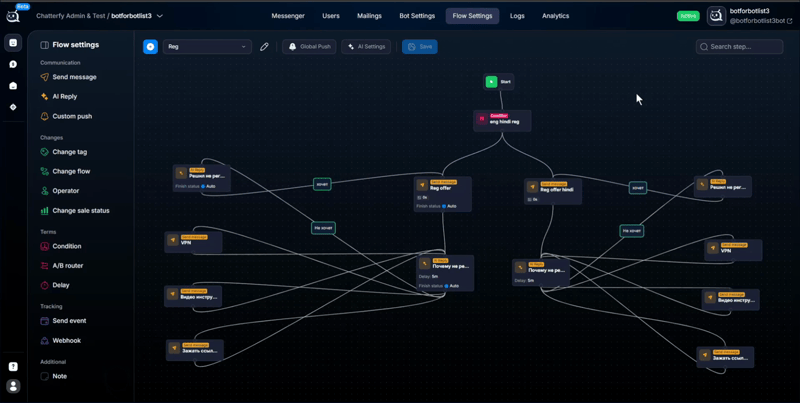The width and height of the screenshot is (800, 403).
Task: Choose the Custom push bell item
Action: click(66, 116)
